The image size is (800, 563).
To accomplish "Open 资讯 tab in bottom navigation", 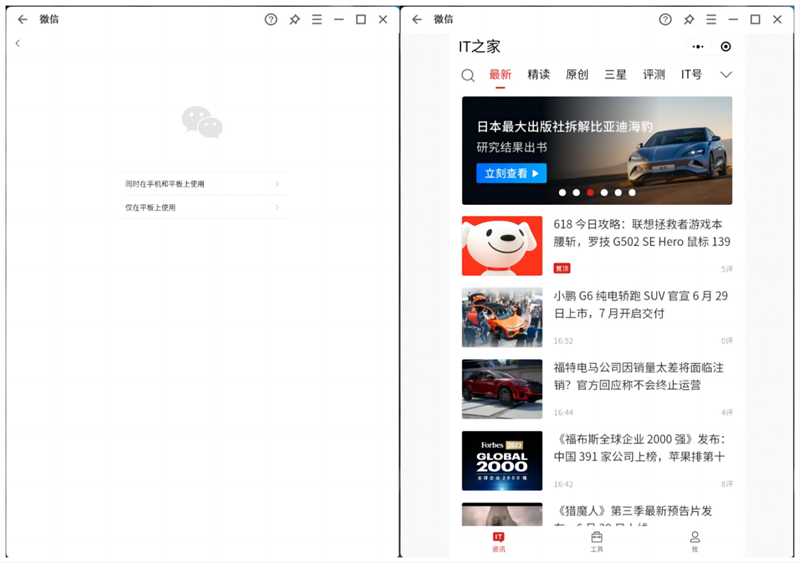I will (x=498, y=542).
